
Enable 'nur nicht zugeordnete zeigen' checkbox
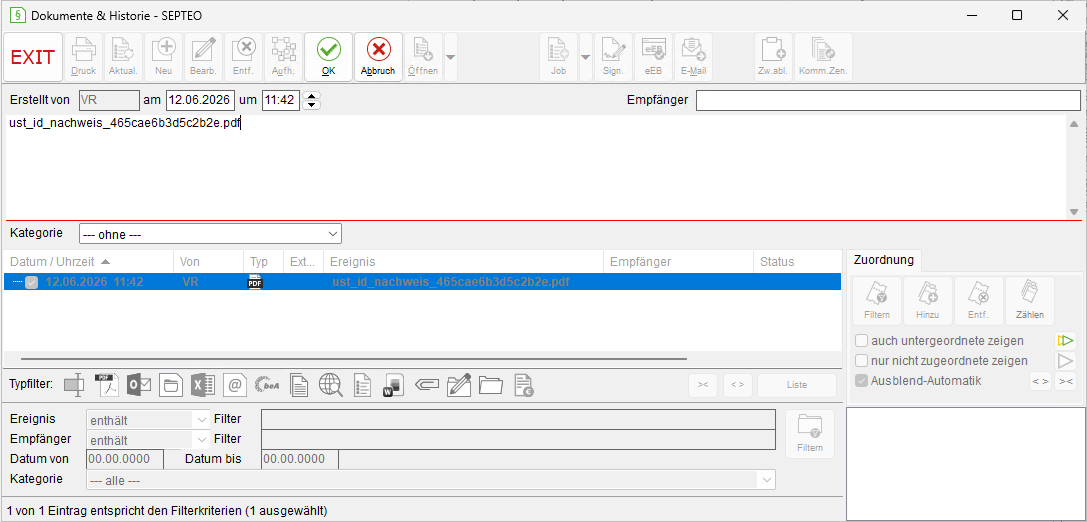click(x=862, y=360)
